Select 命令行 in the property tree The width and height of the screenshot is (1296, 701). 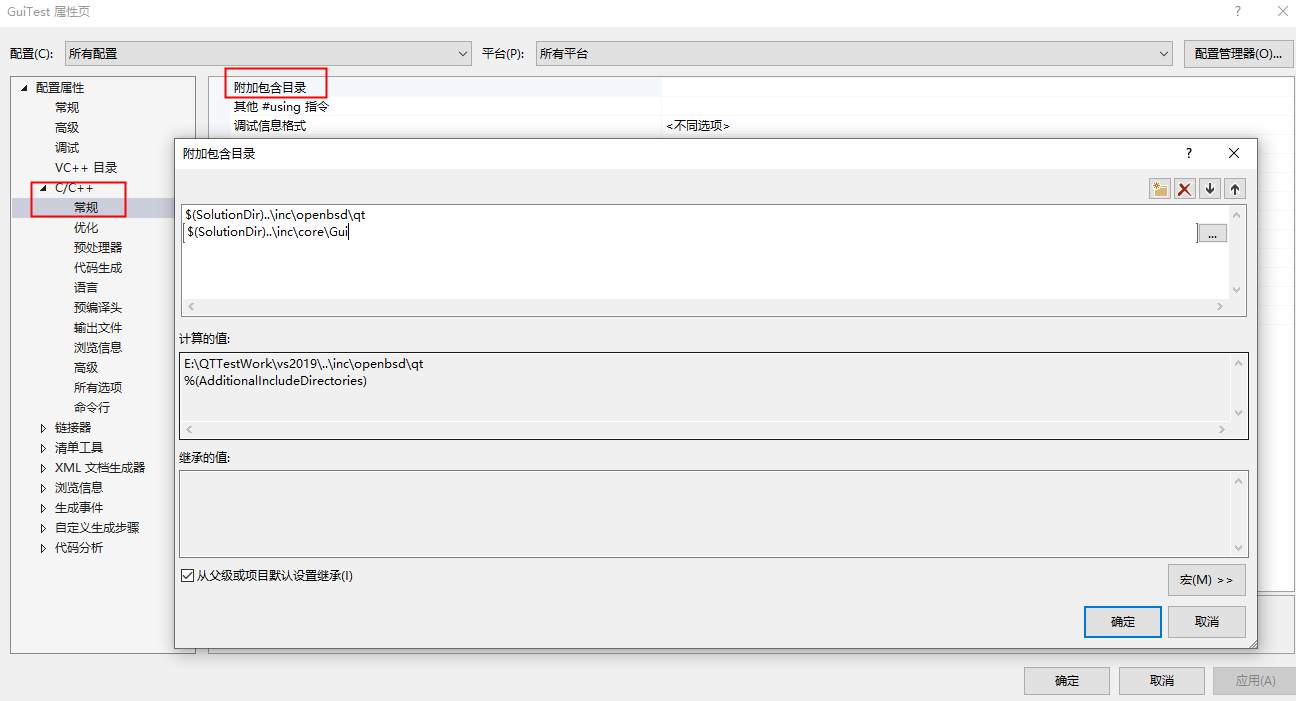[92, 408]
